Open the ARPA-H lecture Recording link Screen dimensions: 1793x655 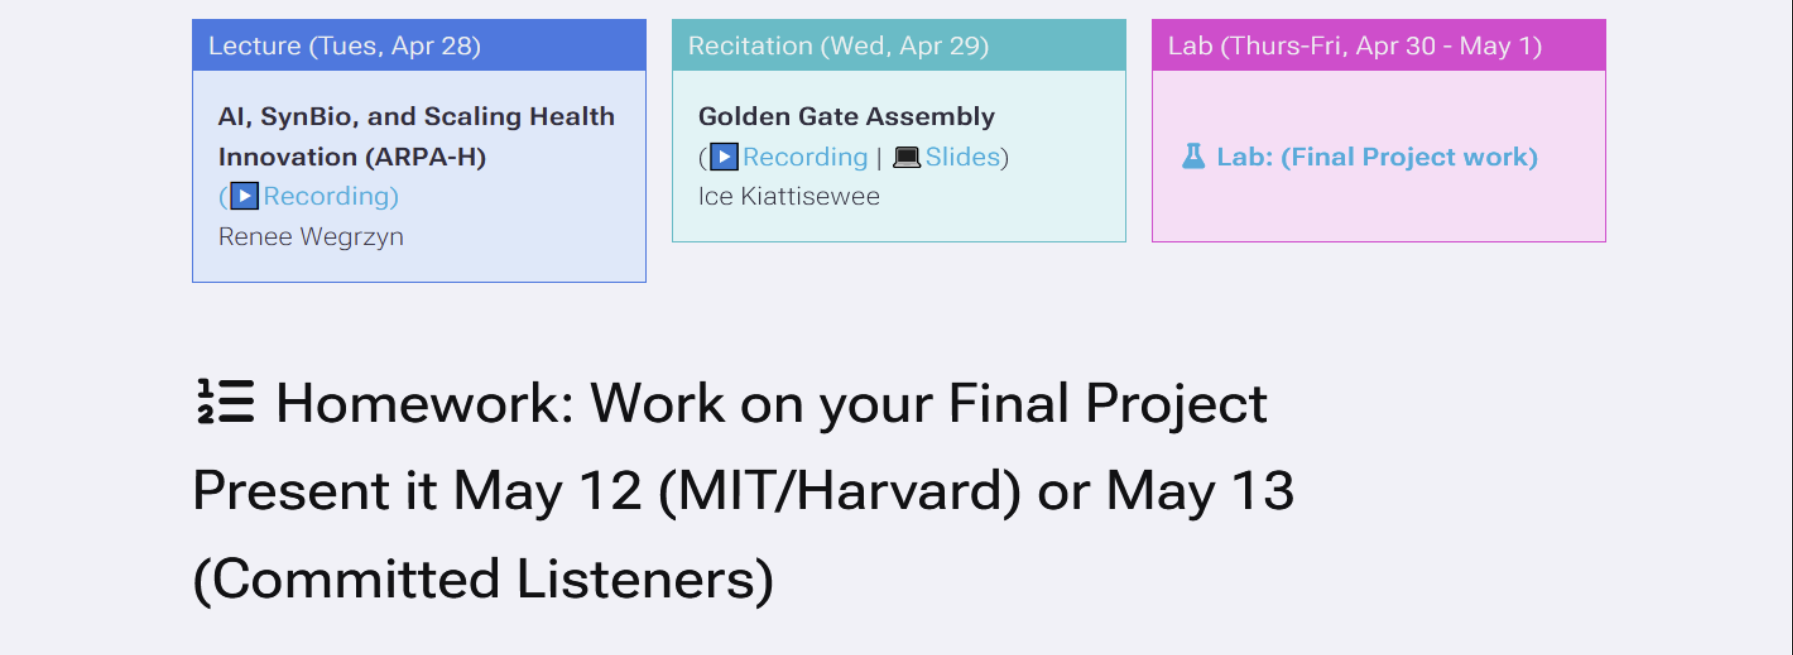click(x=328, y=196)
